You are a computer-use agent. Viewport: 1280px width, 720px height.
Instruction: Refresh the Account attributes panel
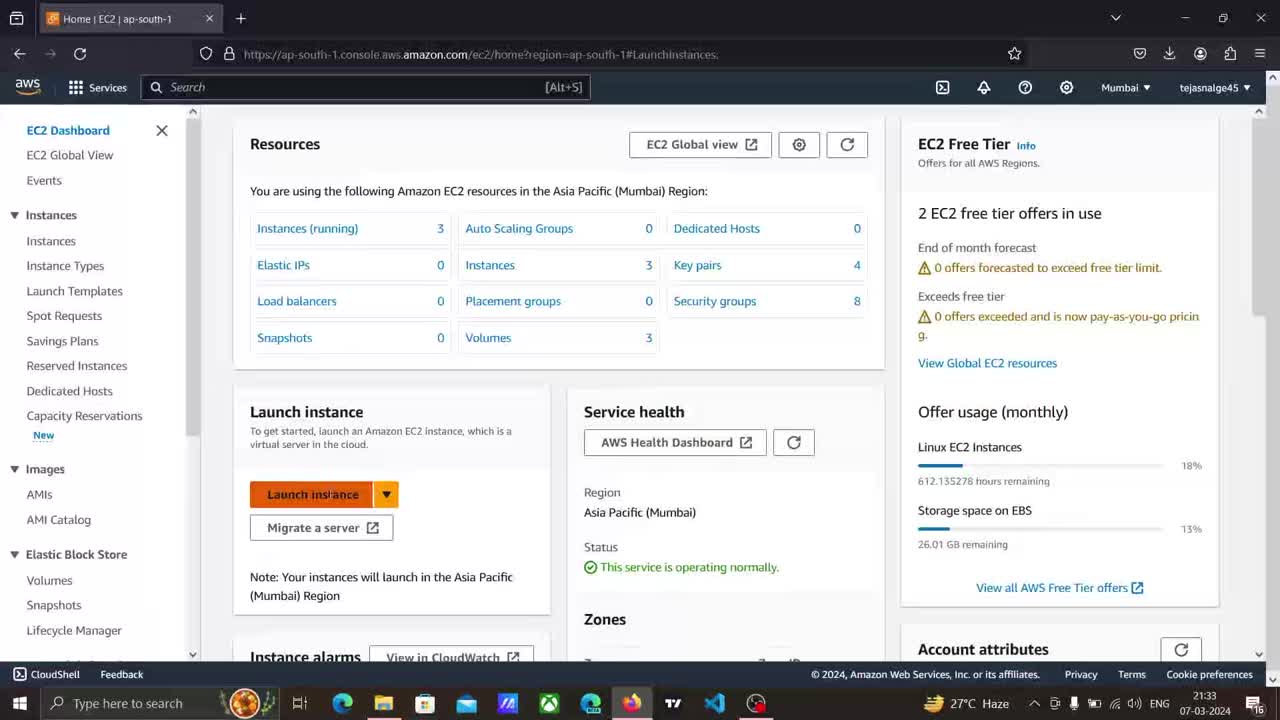1181,650
